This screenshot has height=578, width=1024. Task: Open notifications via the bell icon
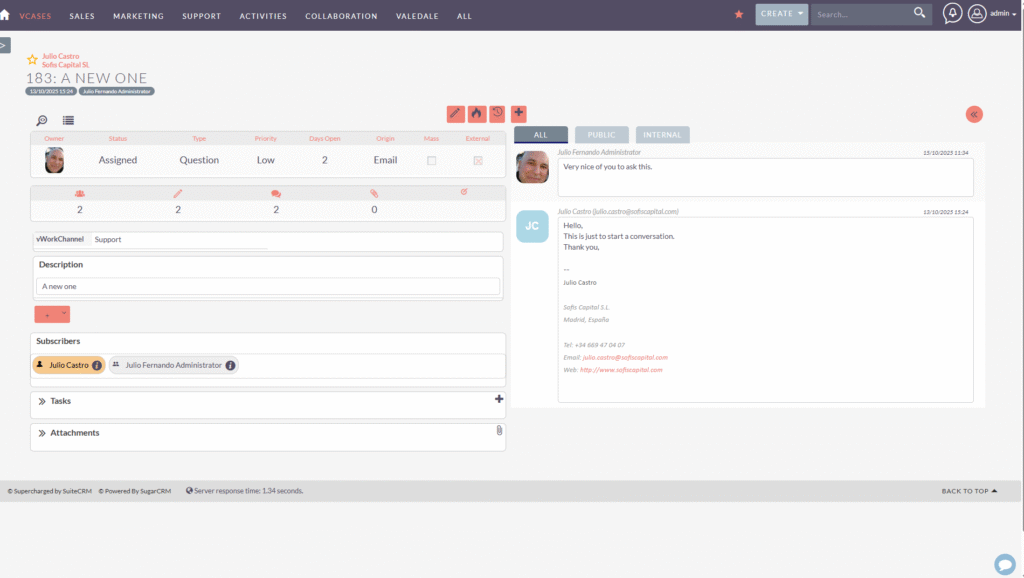tap(951, 15)
